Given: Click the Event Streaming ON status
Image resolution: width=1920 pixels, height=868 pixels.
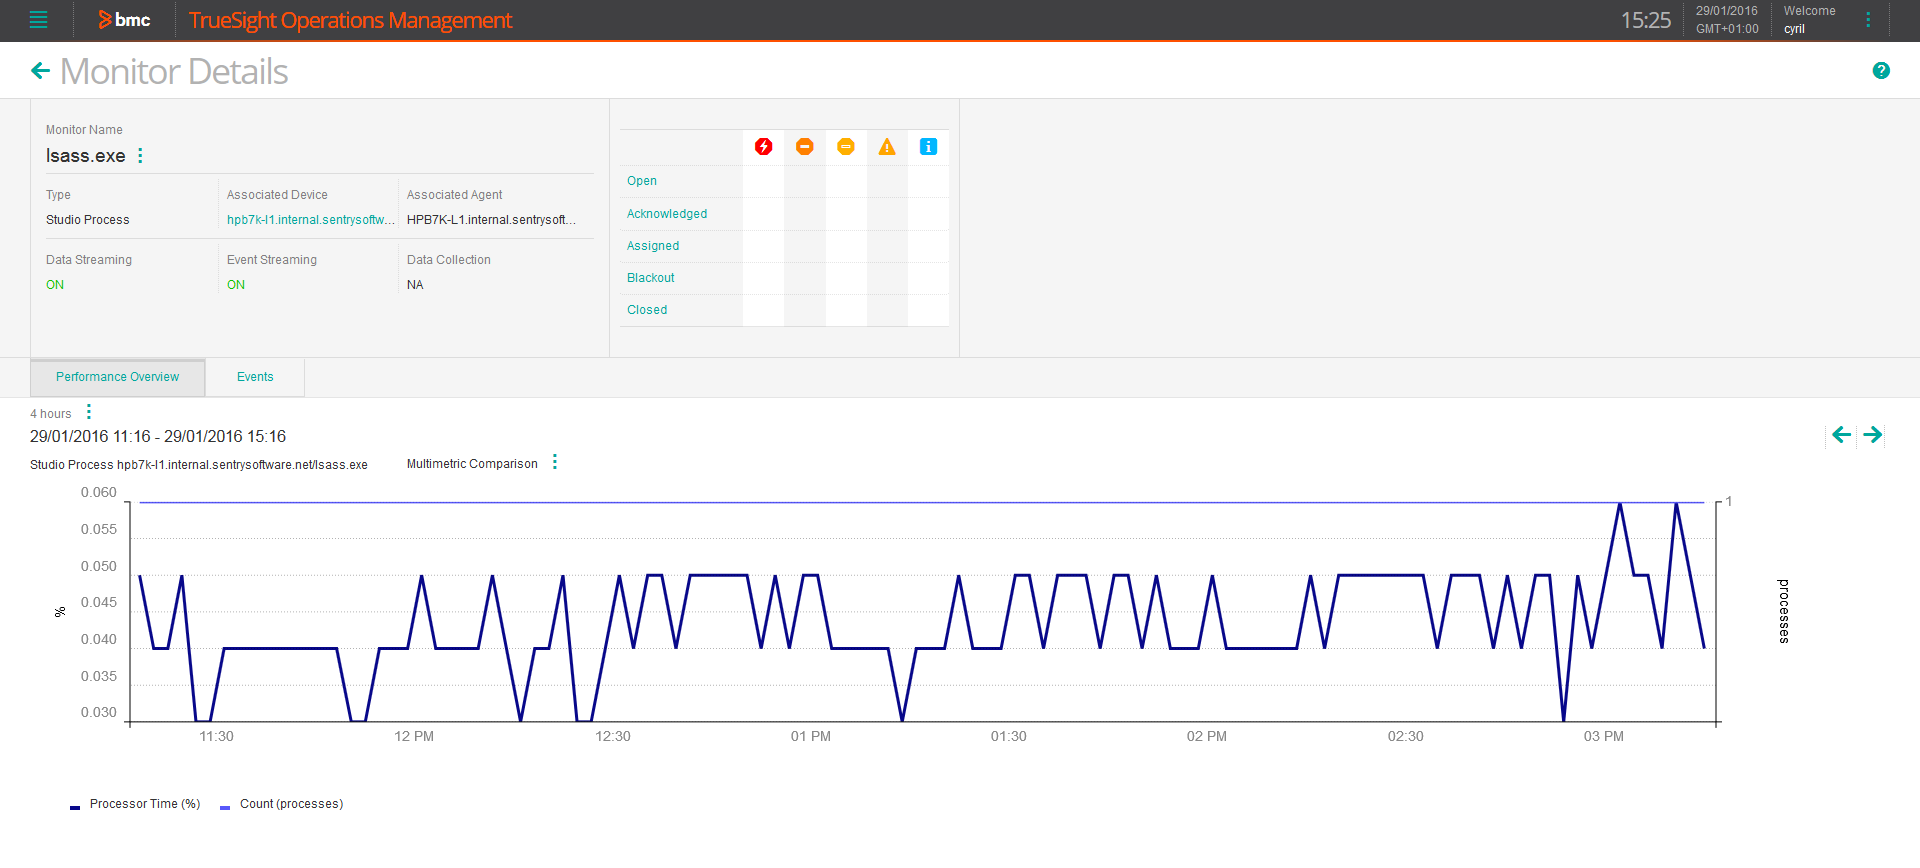Looking at the screenshot, I should 236,285.
